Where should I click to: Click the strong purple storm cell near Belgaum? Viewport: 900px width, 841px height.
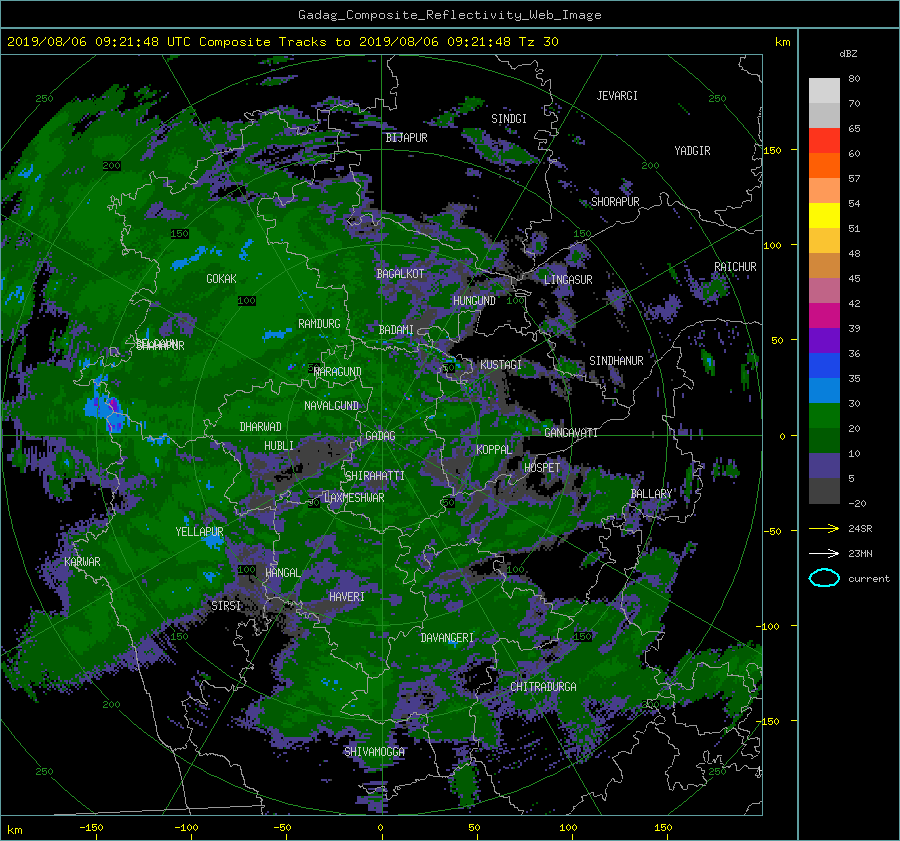(113, 406)
